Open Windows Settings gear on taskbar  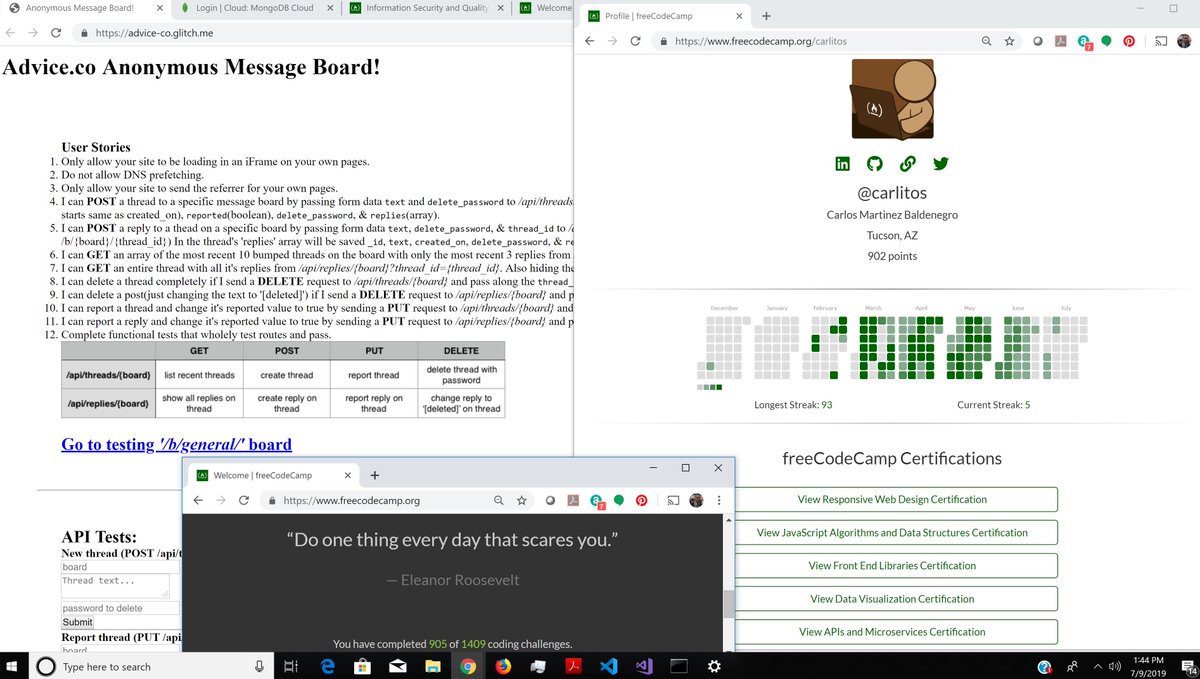pyautogui.click(x=714, y=666)
